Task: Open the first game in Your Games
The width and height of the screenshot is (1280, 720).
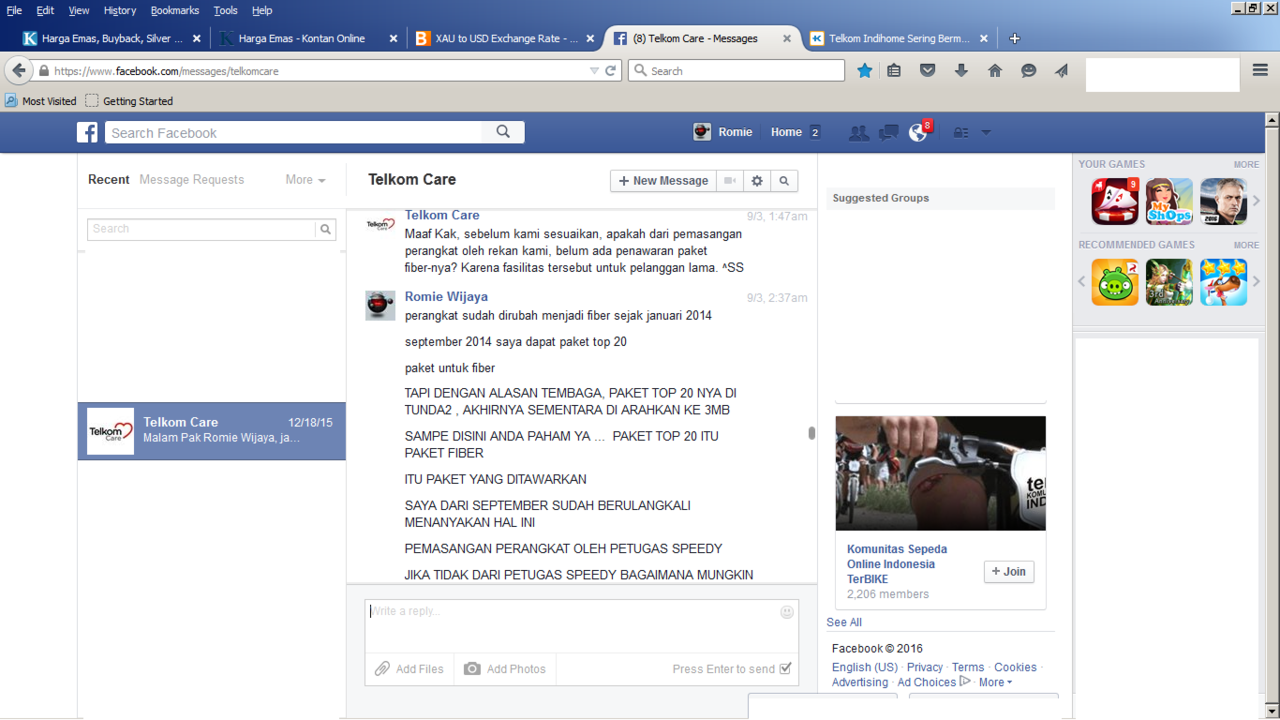Action: click(x=1115, y=202)
